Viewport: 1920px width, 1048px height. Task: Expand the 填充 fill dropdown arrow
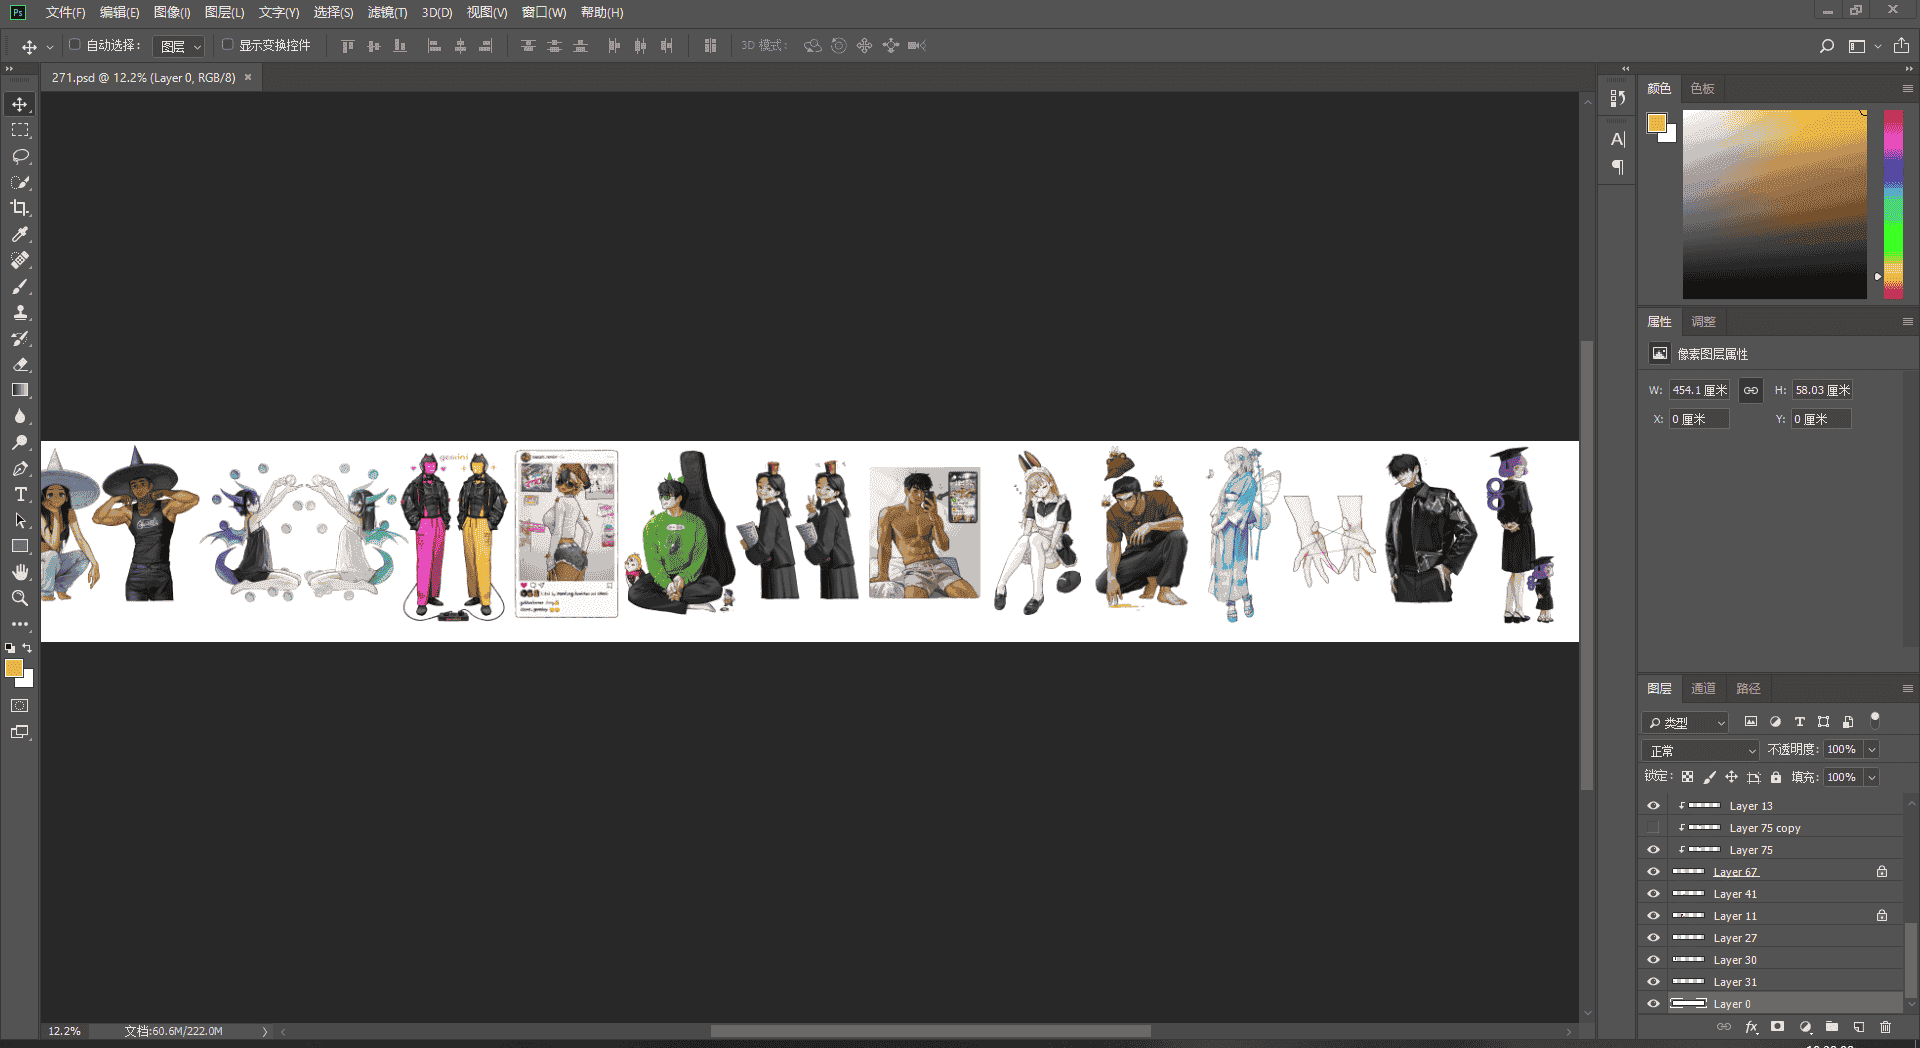pos(1872,777)
